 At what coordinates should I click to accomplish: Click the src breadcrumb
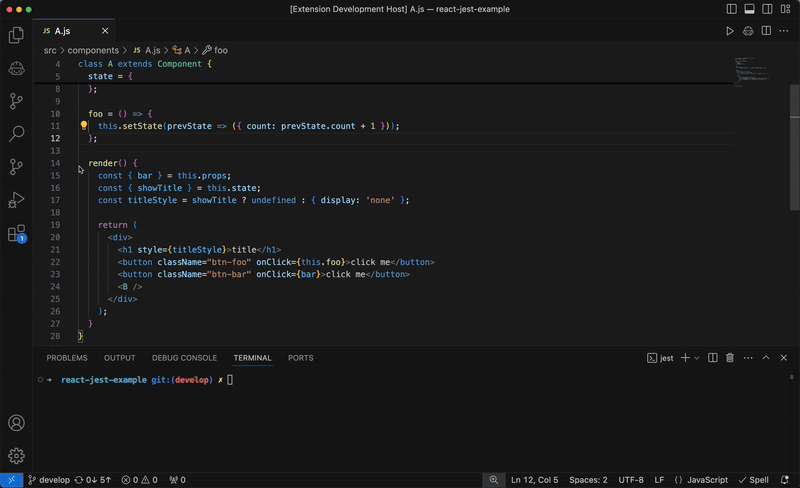(x=50, y=50)
